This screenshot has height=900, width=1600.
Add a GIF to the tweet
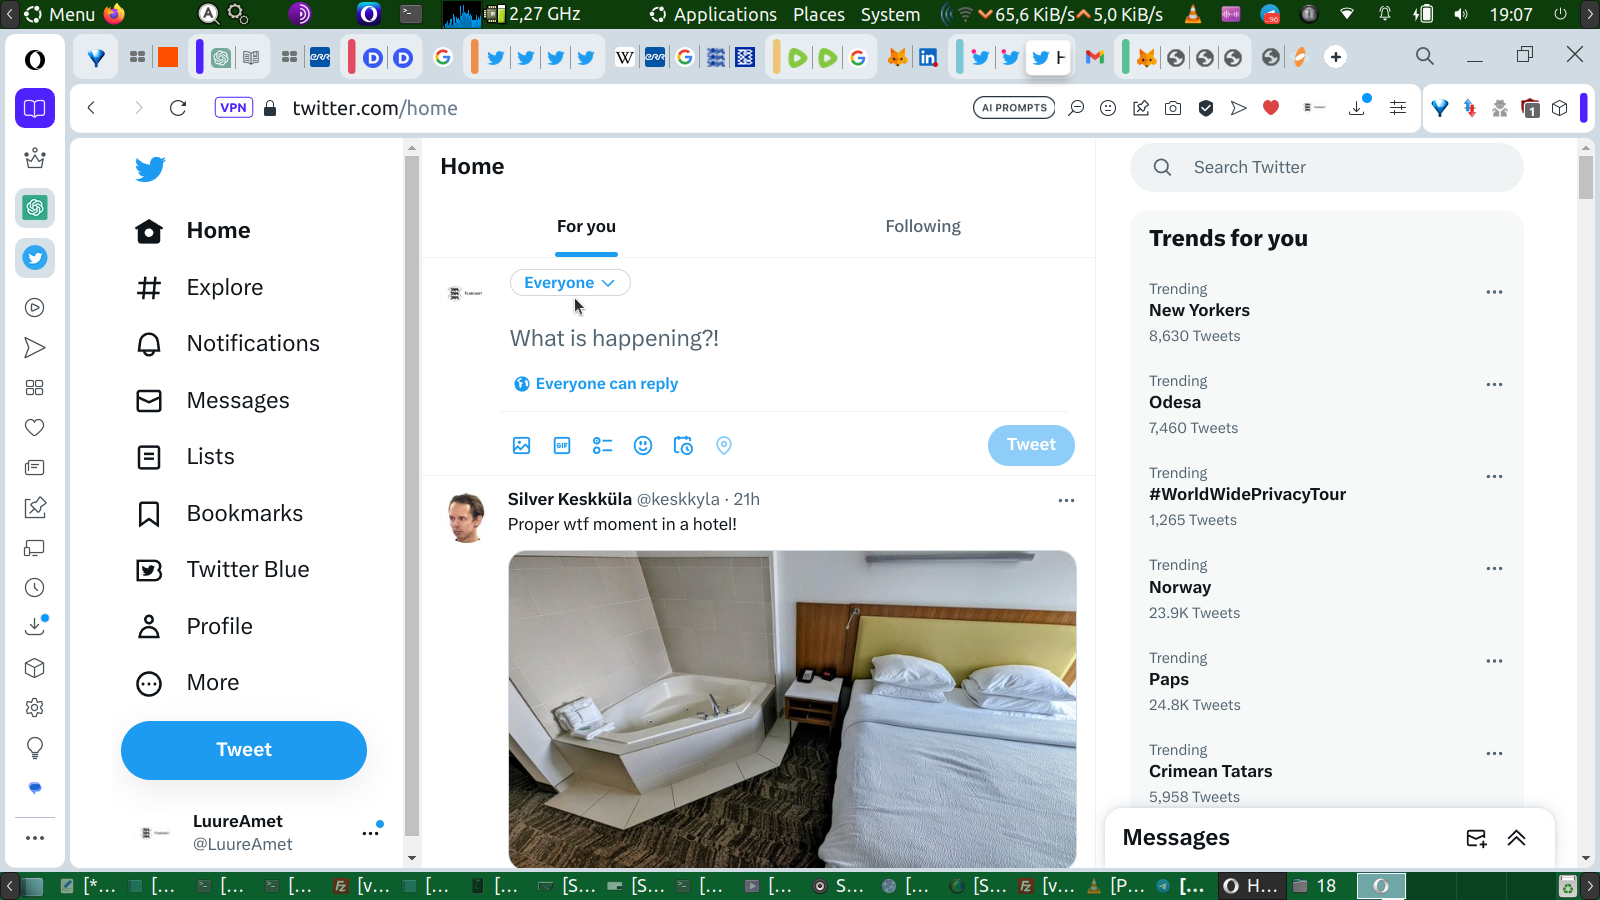562,446
